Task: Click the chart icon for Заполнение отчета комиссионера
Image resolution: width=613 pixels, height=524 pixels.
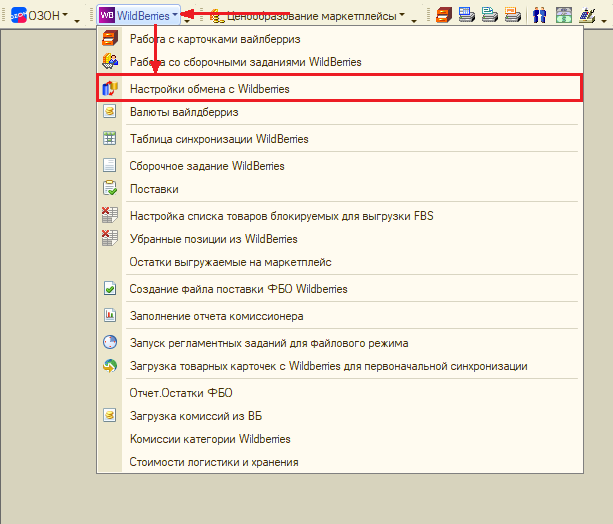Action: coord(110,315)
